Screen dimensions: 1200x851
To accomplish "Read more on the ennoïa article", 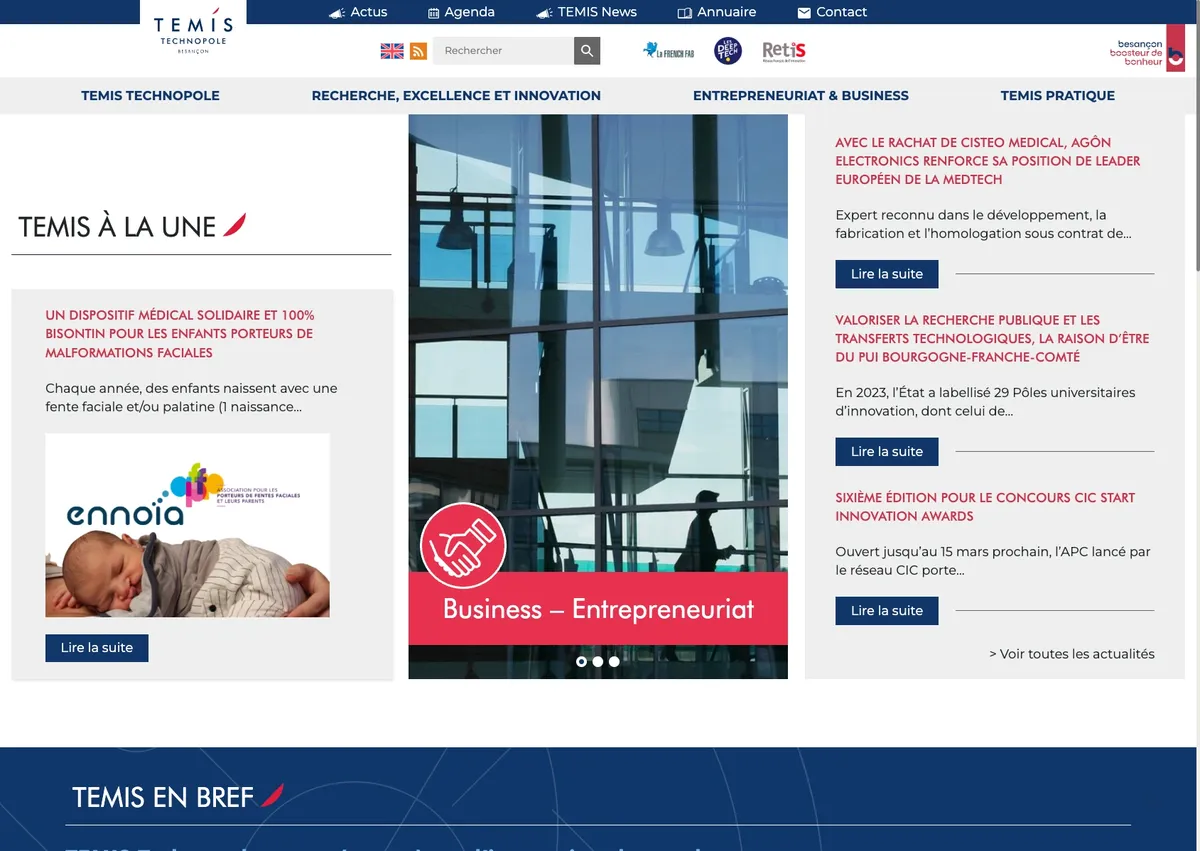I will (97, 648).
